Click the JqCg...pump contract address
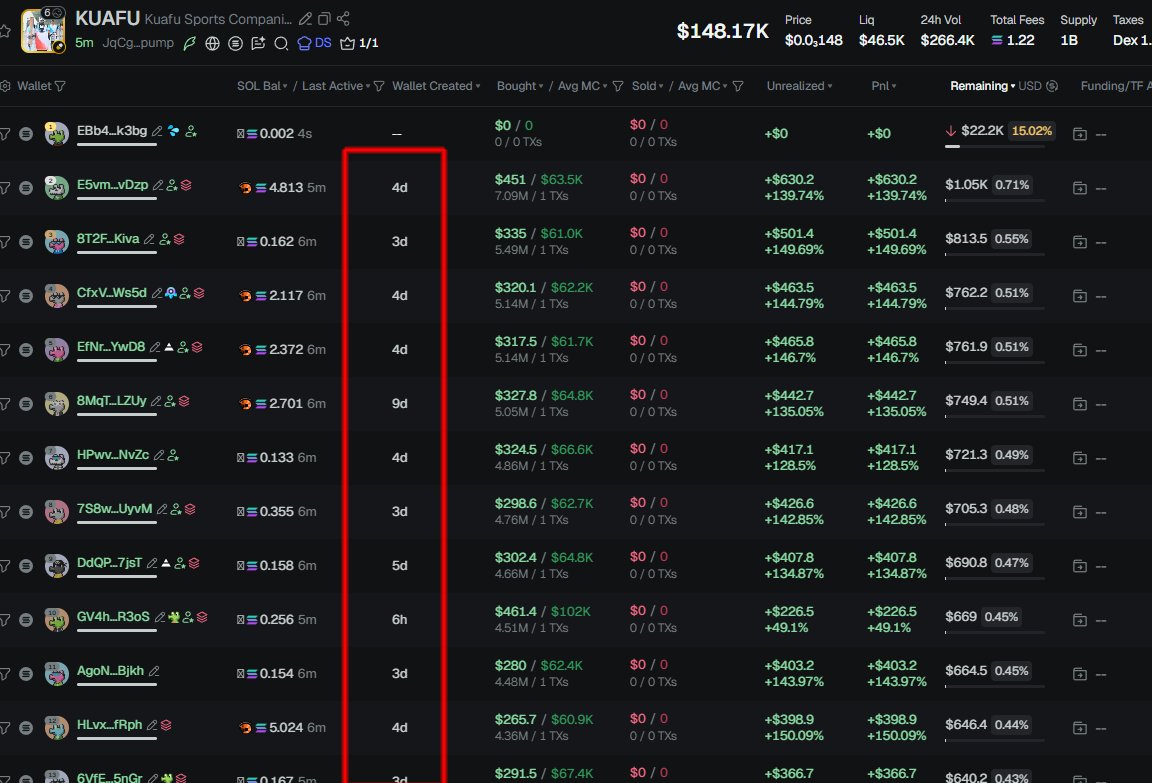Viewport: 1152px width, 783px height. pos(139,43)
